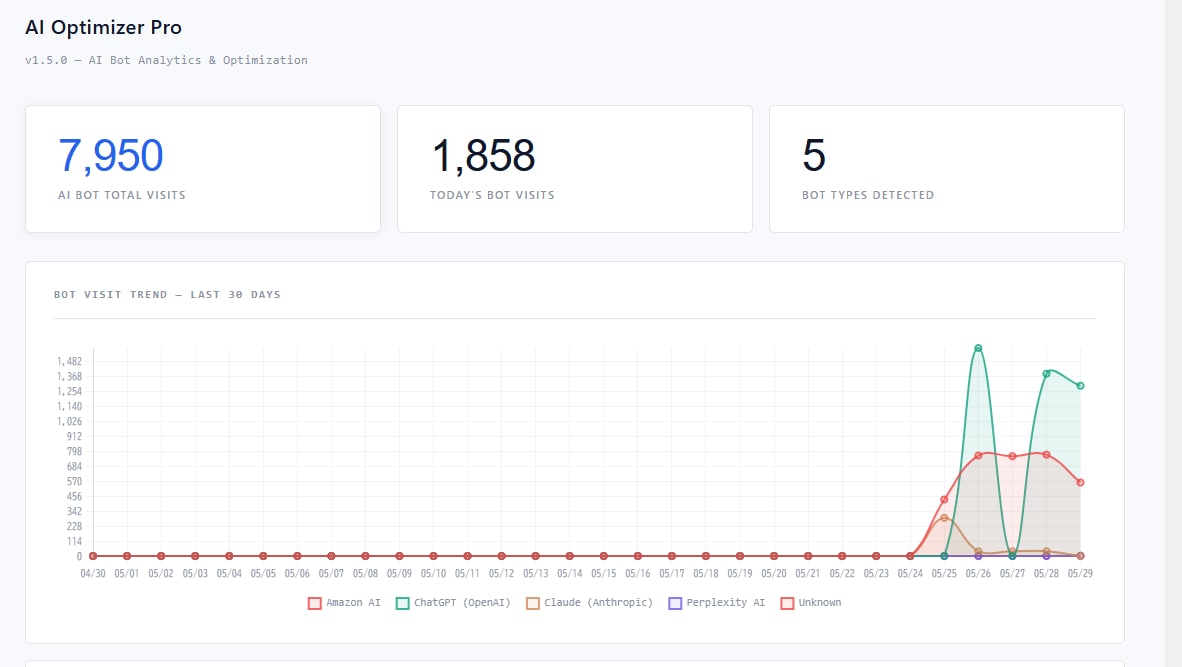
Task: Toggle Perplexity AI legend entry
Action: click(x=717, y=603)
